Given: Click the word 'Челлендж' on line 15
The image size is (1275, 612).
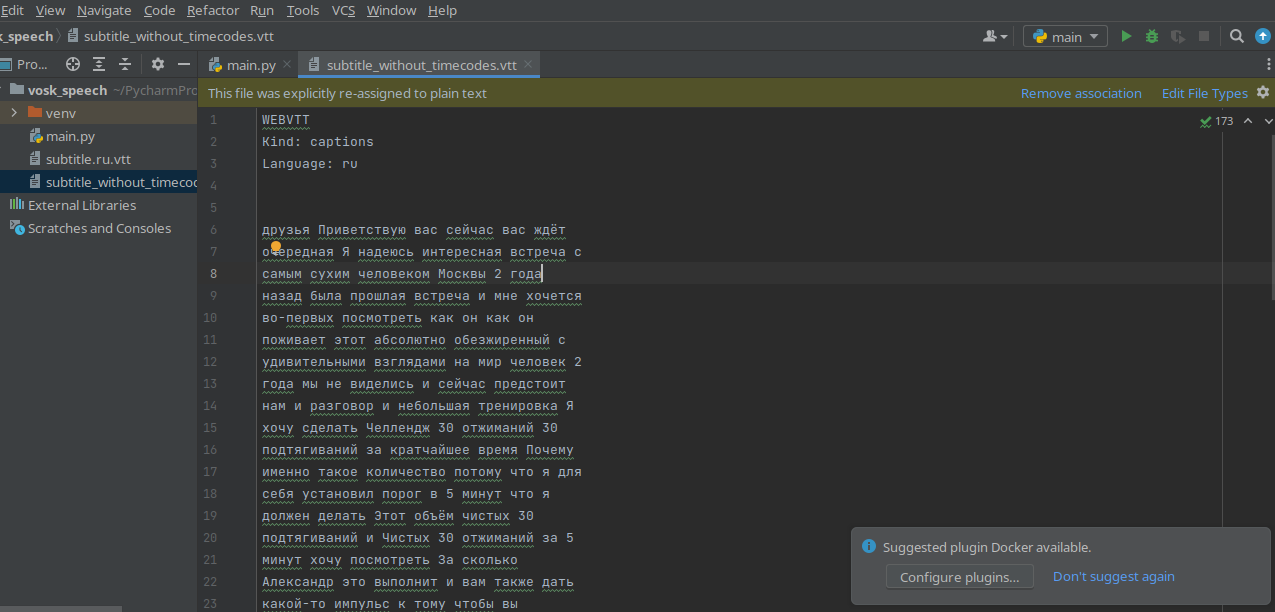Looking at the screenshot, I should click(398, 428).
